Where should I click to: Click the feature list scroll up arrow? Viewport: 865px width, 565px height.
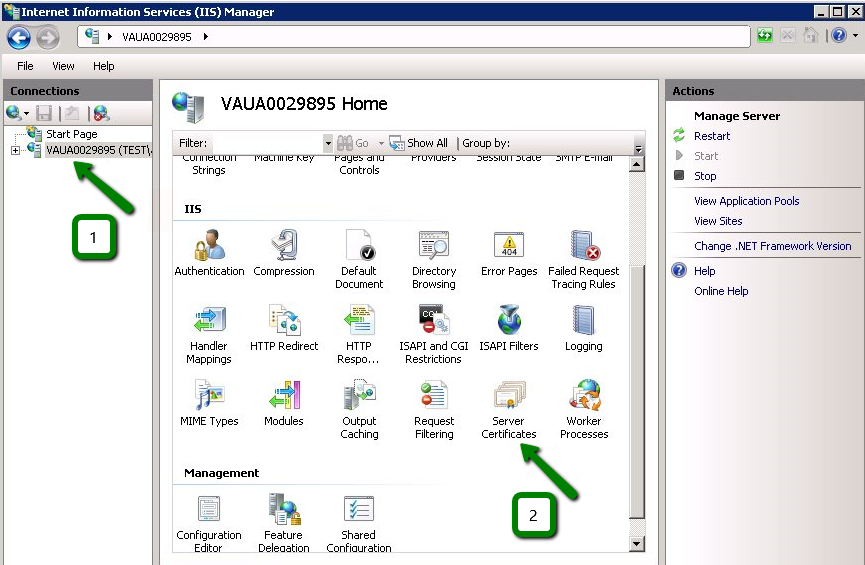pyautogui.click(x=637, y=164)
